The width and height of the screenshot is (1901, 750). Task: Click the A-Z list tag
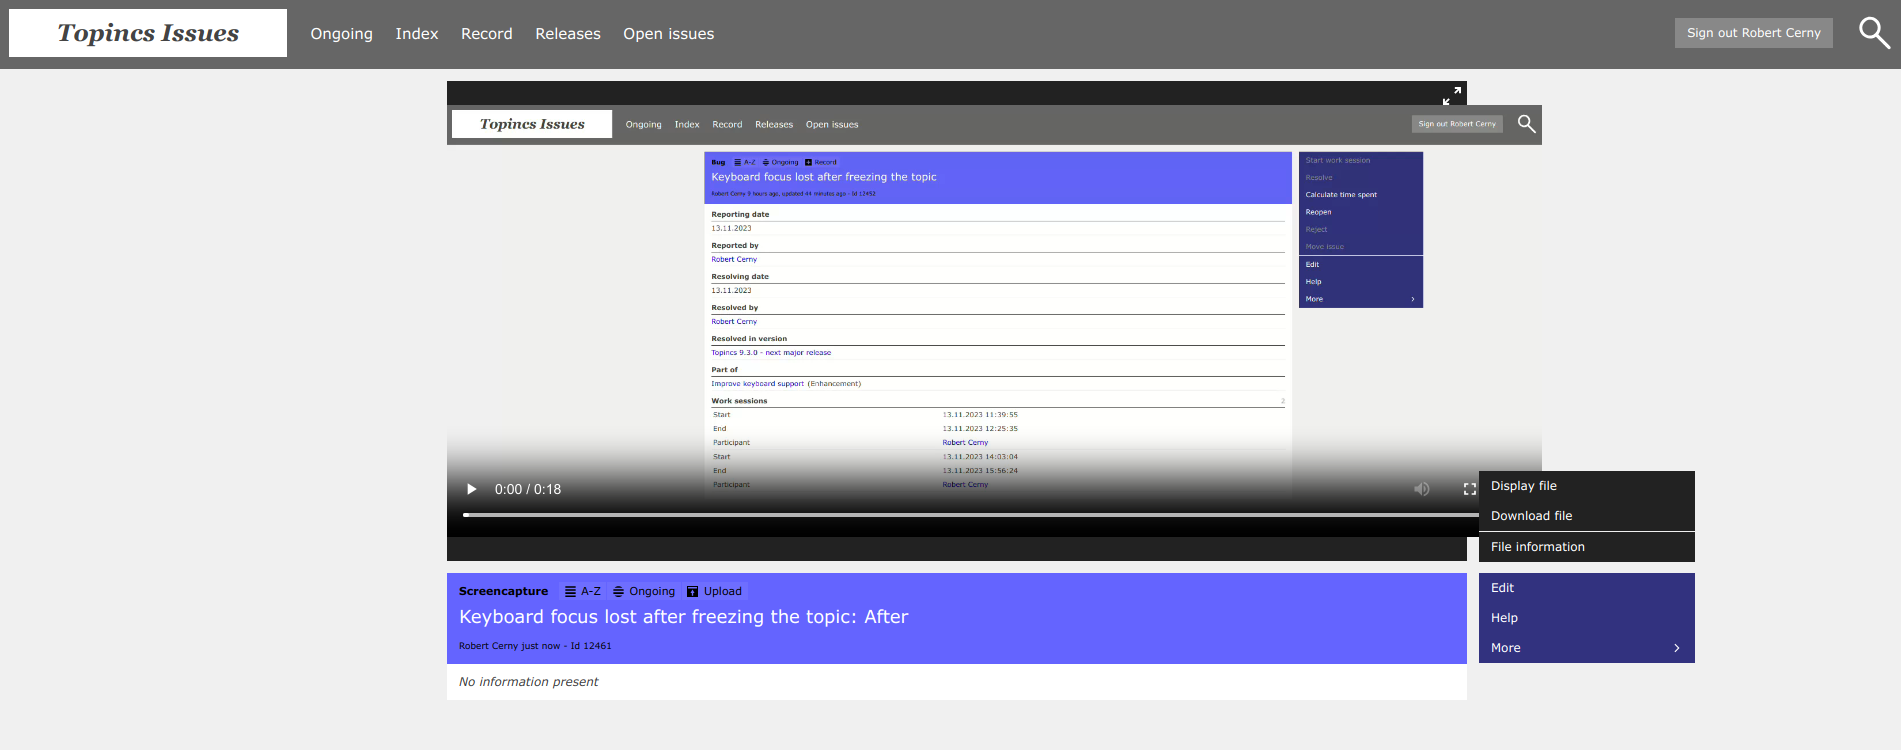click(x=582, y=591)
